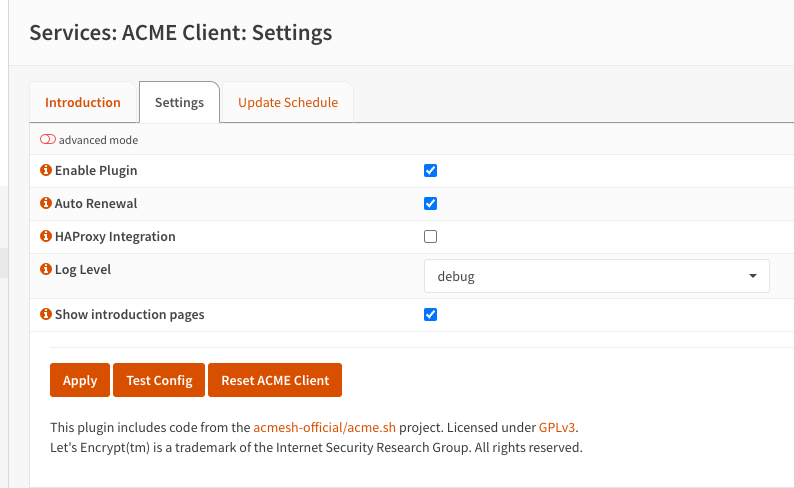Open the Log Level debug dropdown
The image size is (794, 488).
tap(597, 276)
